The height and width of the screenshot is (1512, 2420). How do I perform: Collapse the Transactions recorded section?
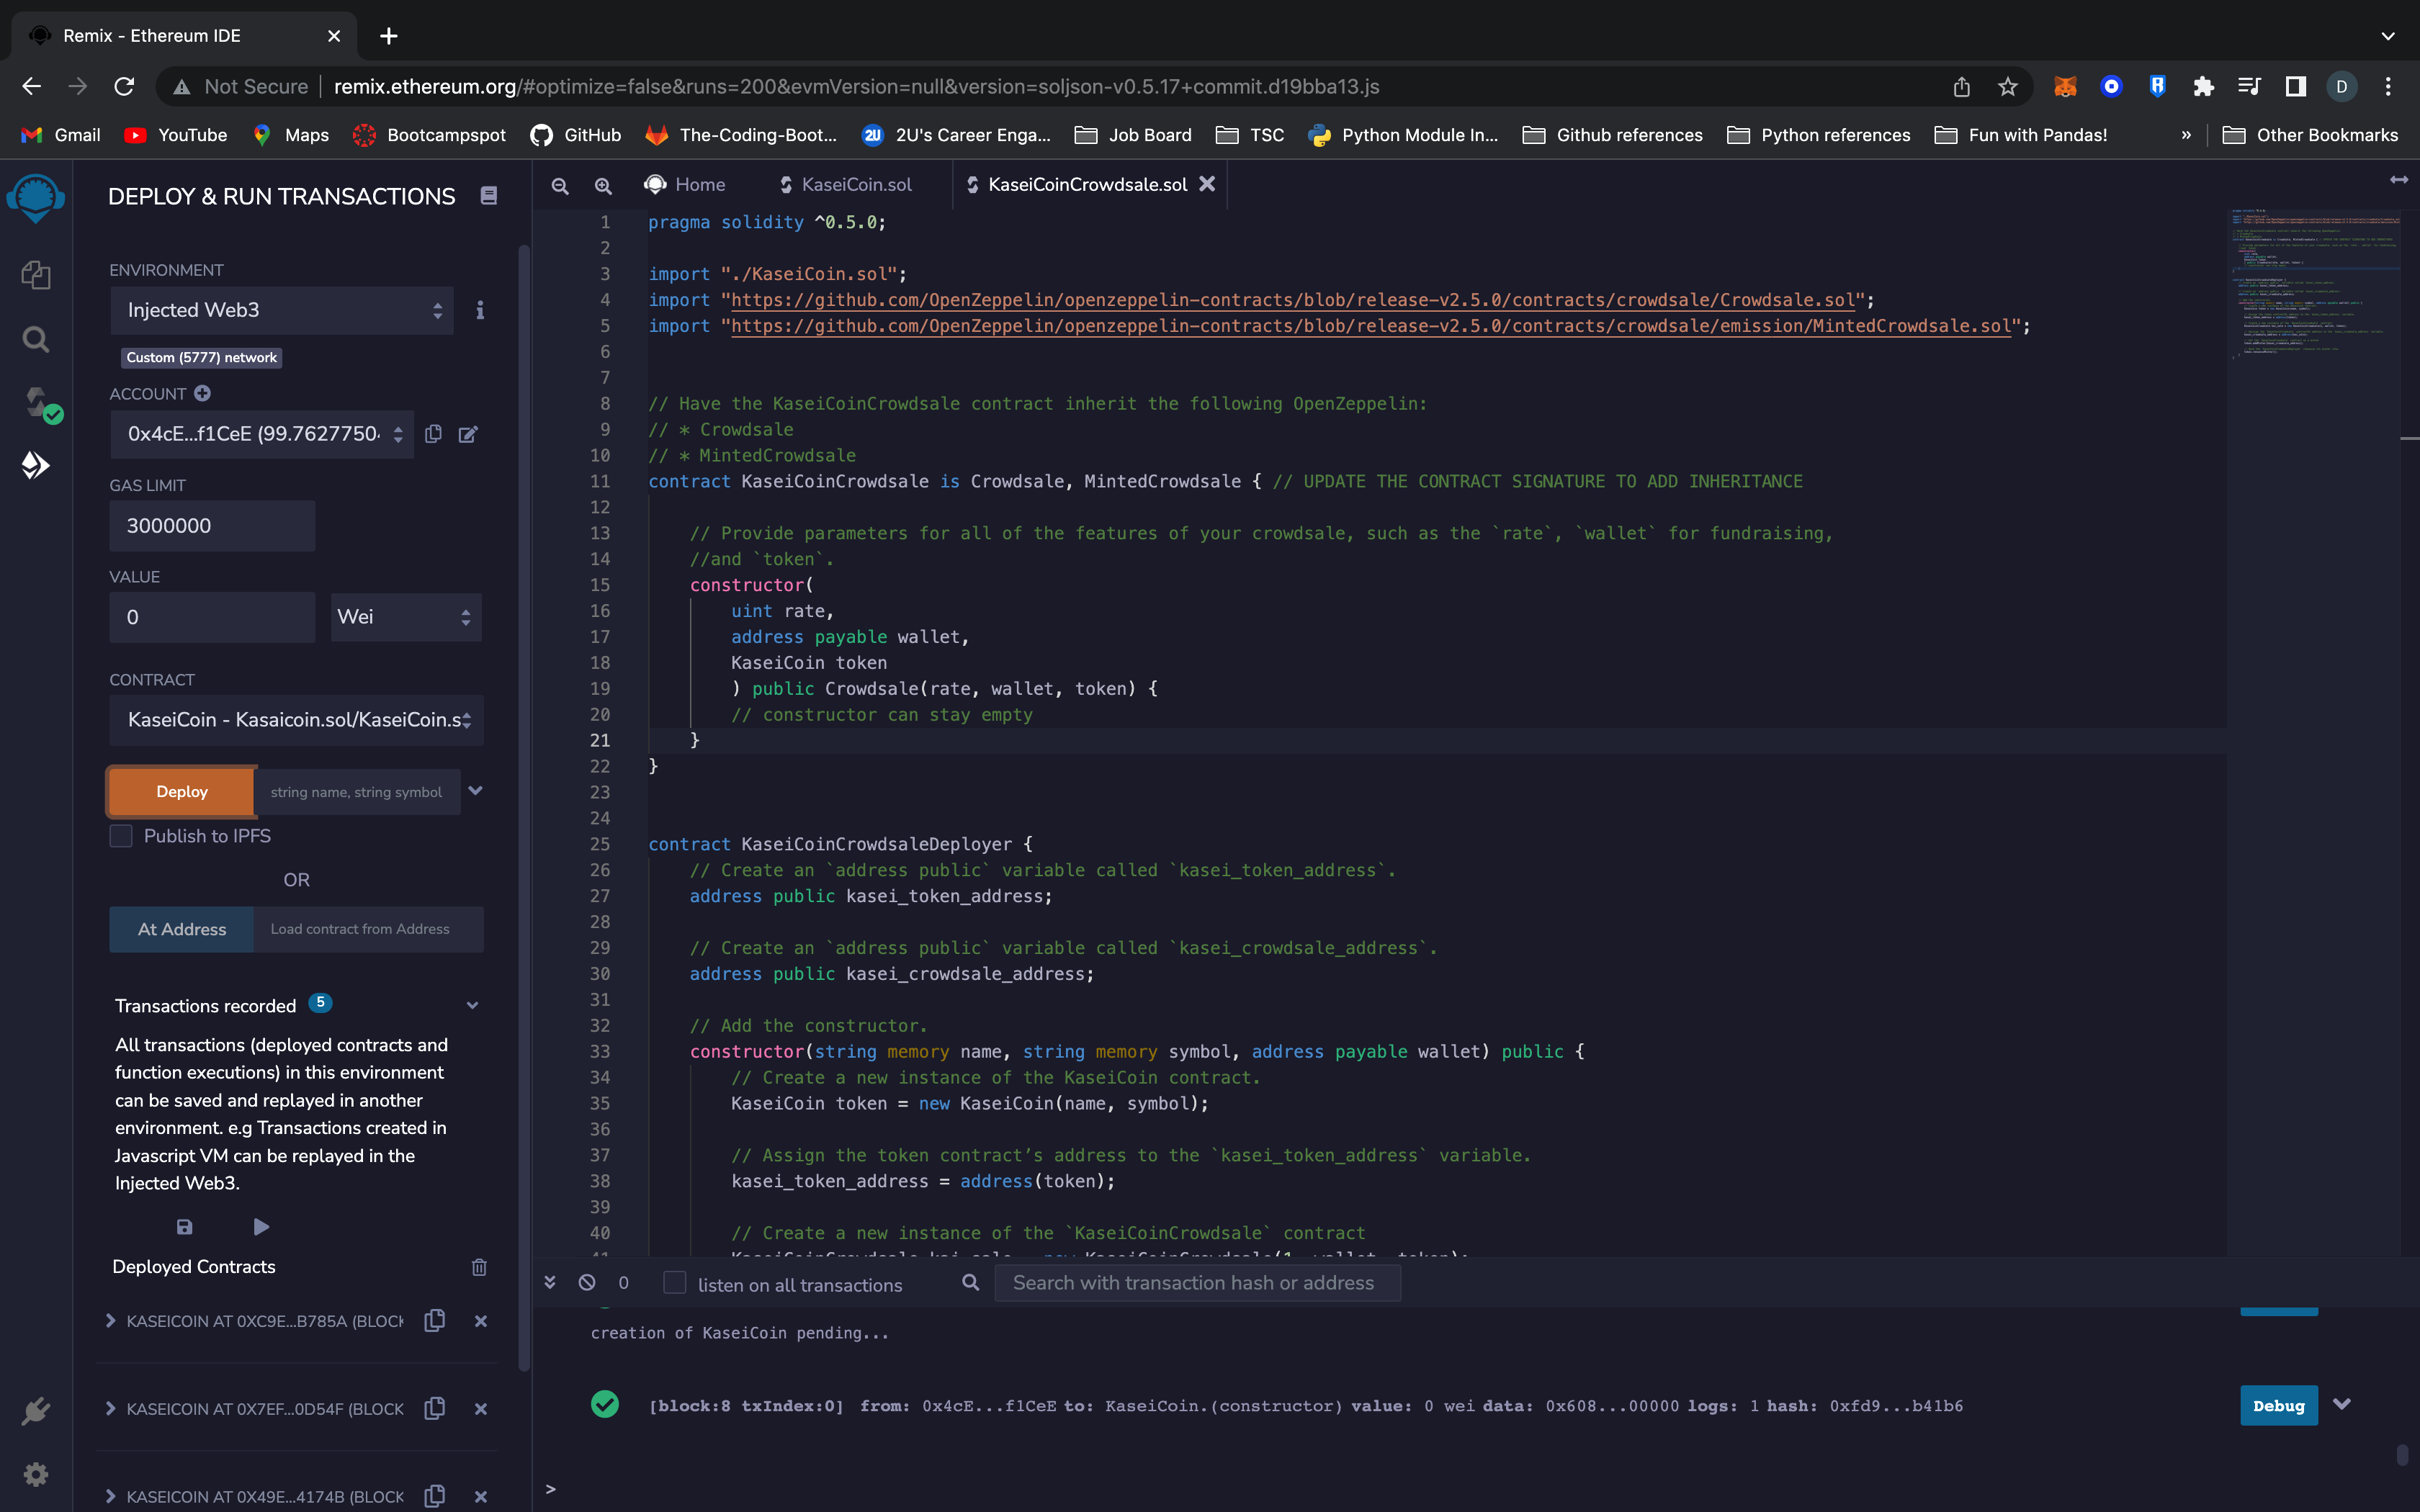tap(471, 1005)
